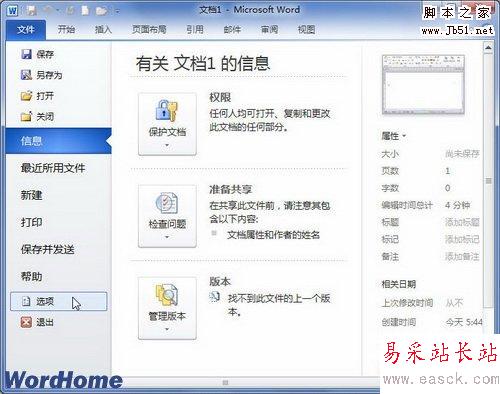
Task: Click the Save icon in quick access toolbar
Action: [32, 11]
